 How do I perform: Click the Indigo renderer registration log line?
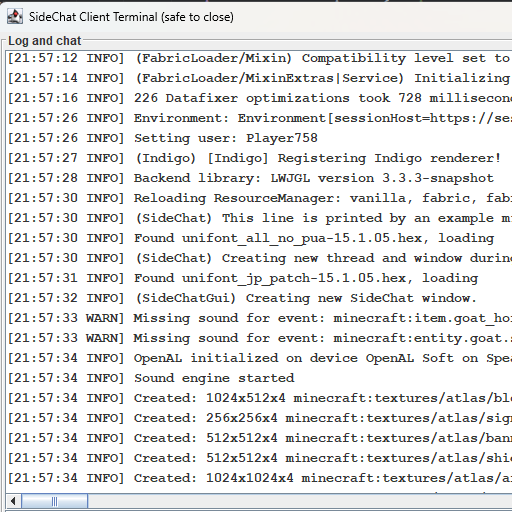pyautogui.click(x=254, y=158)
